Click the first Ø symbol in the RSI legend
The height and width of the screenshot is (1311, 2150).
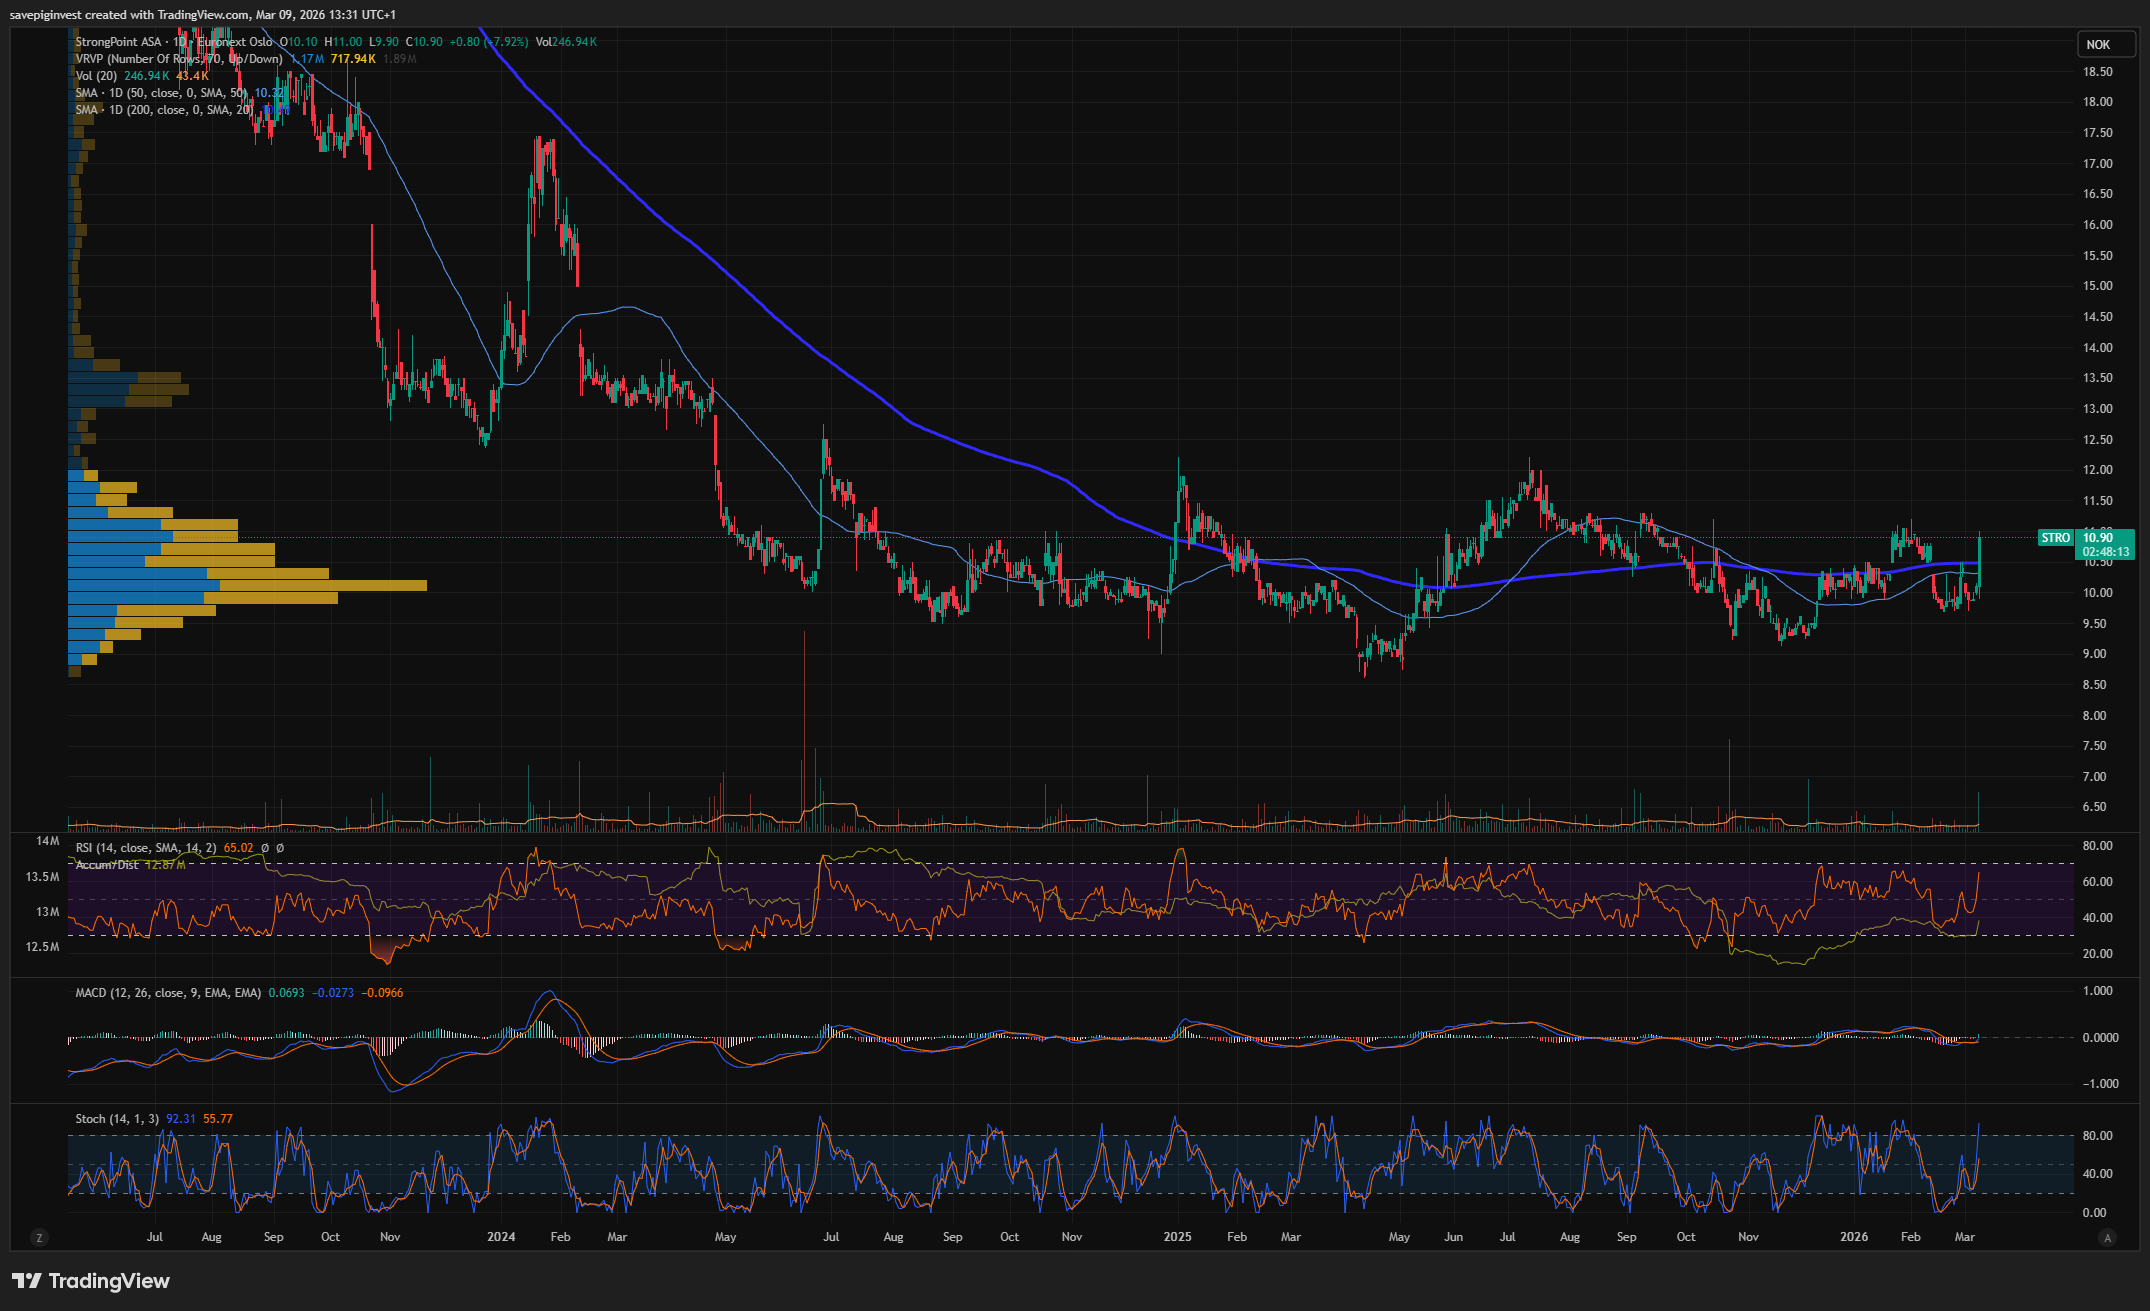pyautogui.click(x=265, y=848)
